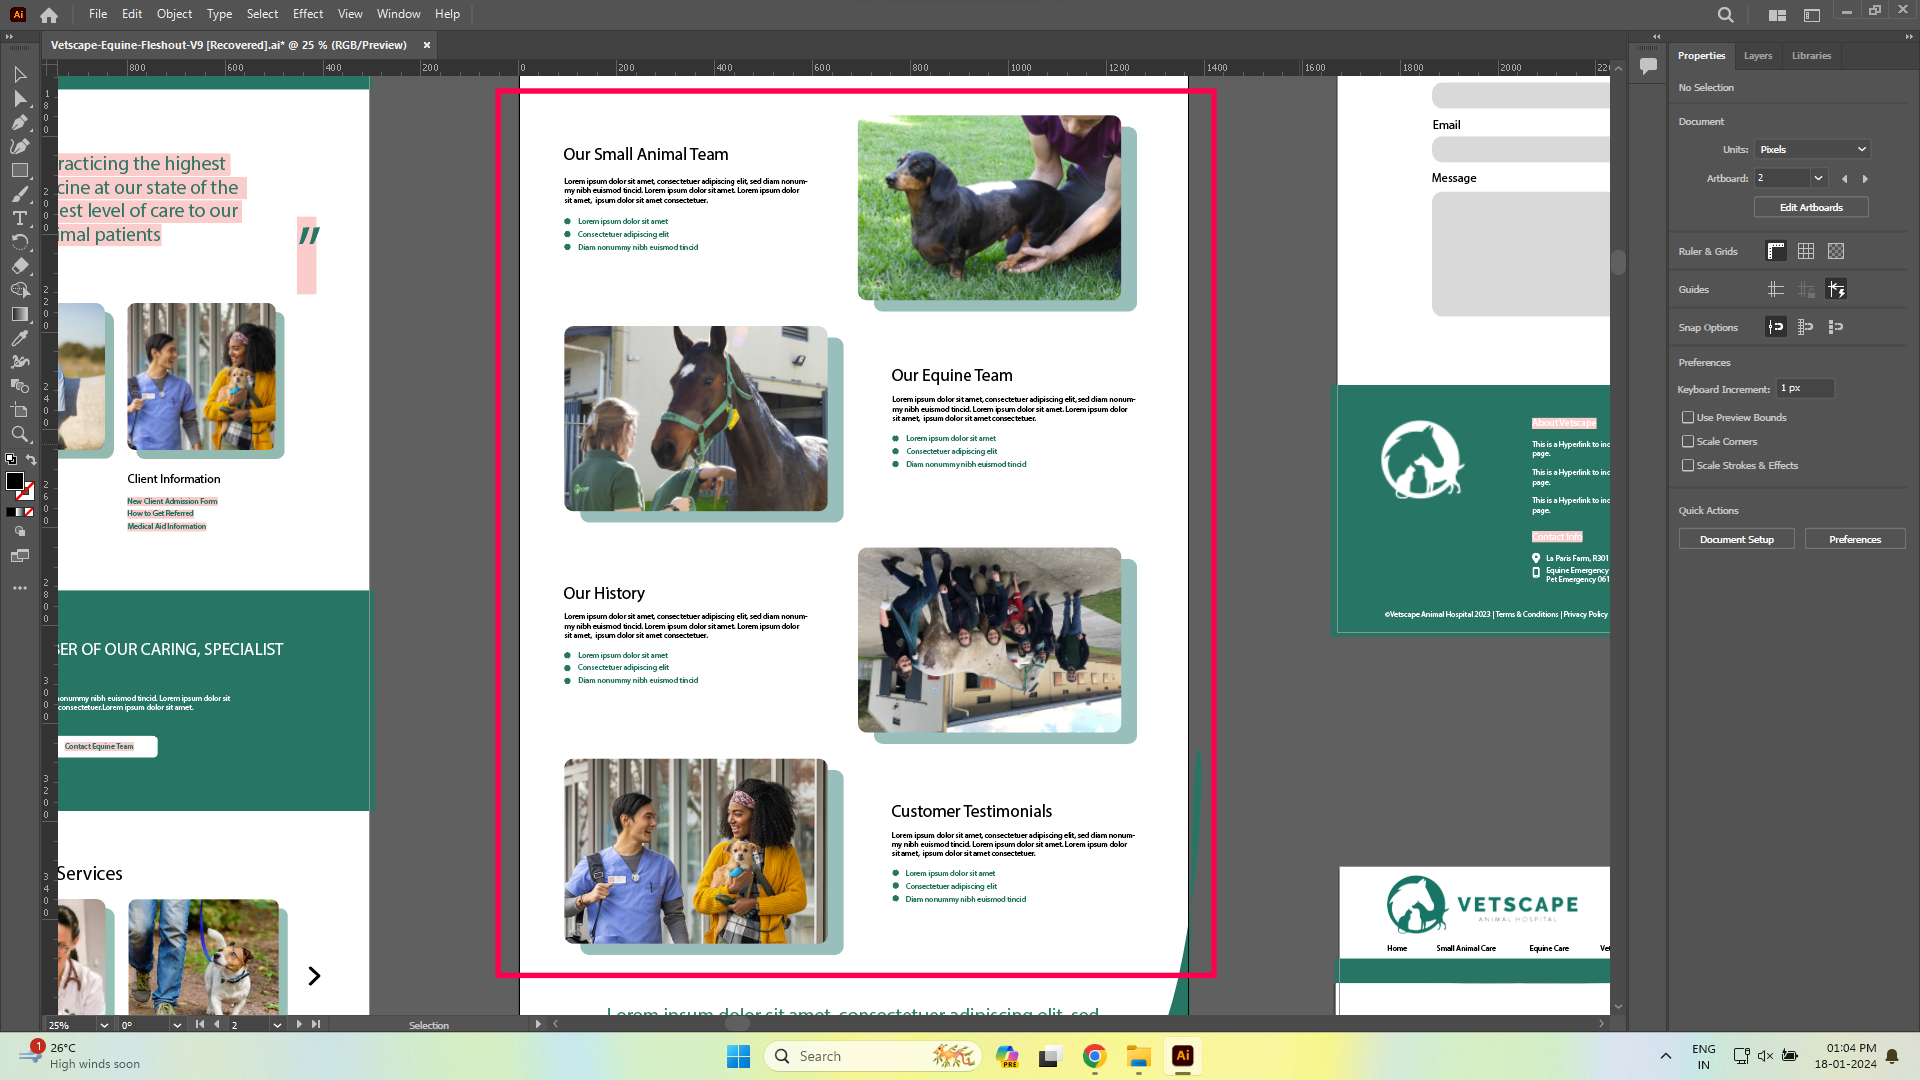Click the Edit Artboards button

click(1810, 208)
